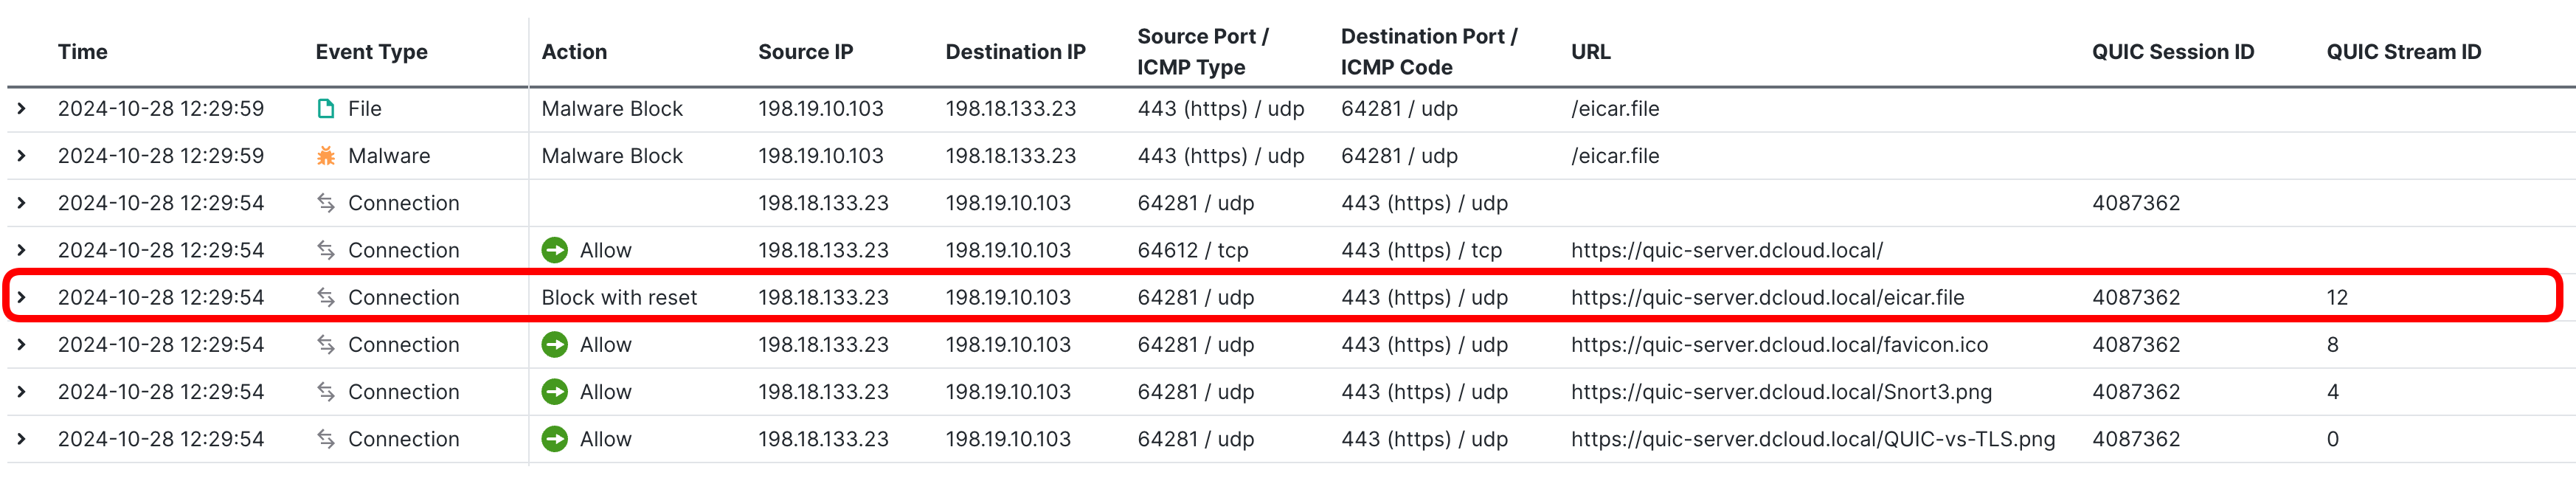This screenshot has width=2576, height=478.
Task: Click the File event document icon
Action: point(326,108)
